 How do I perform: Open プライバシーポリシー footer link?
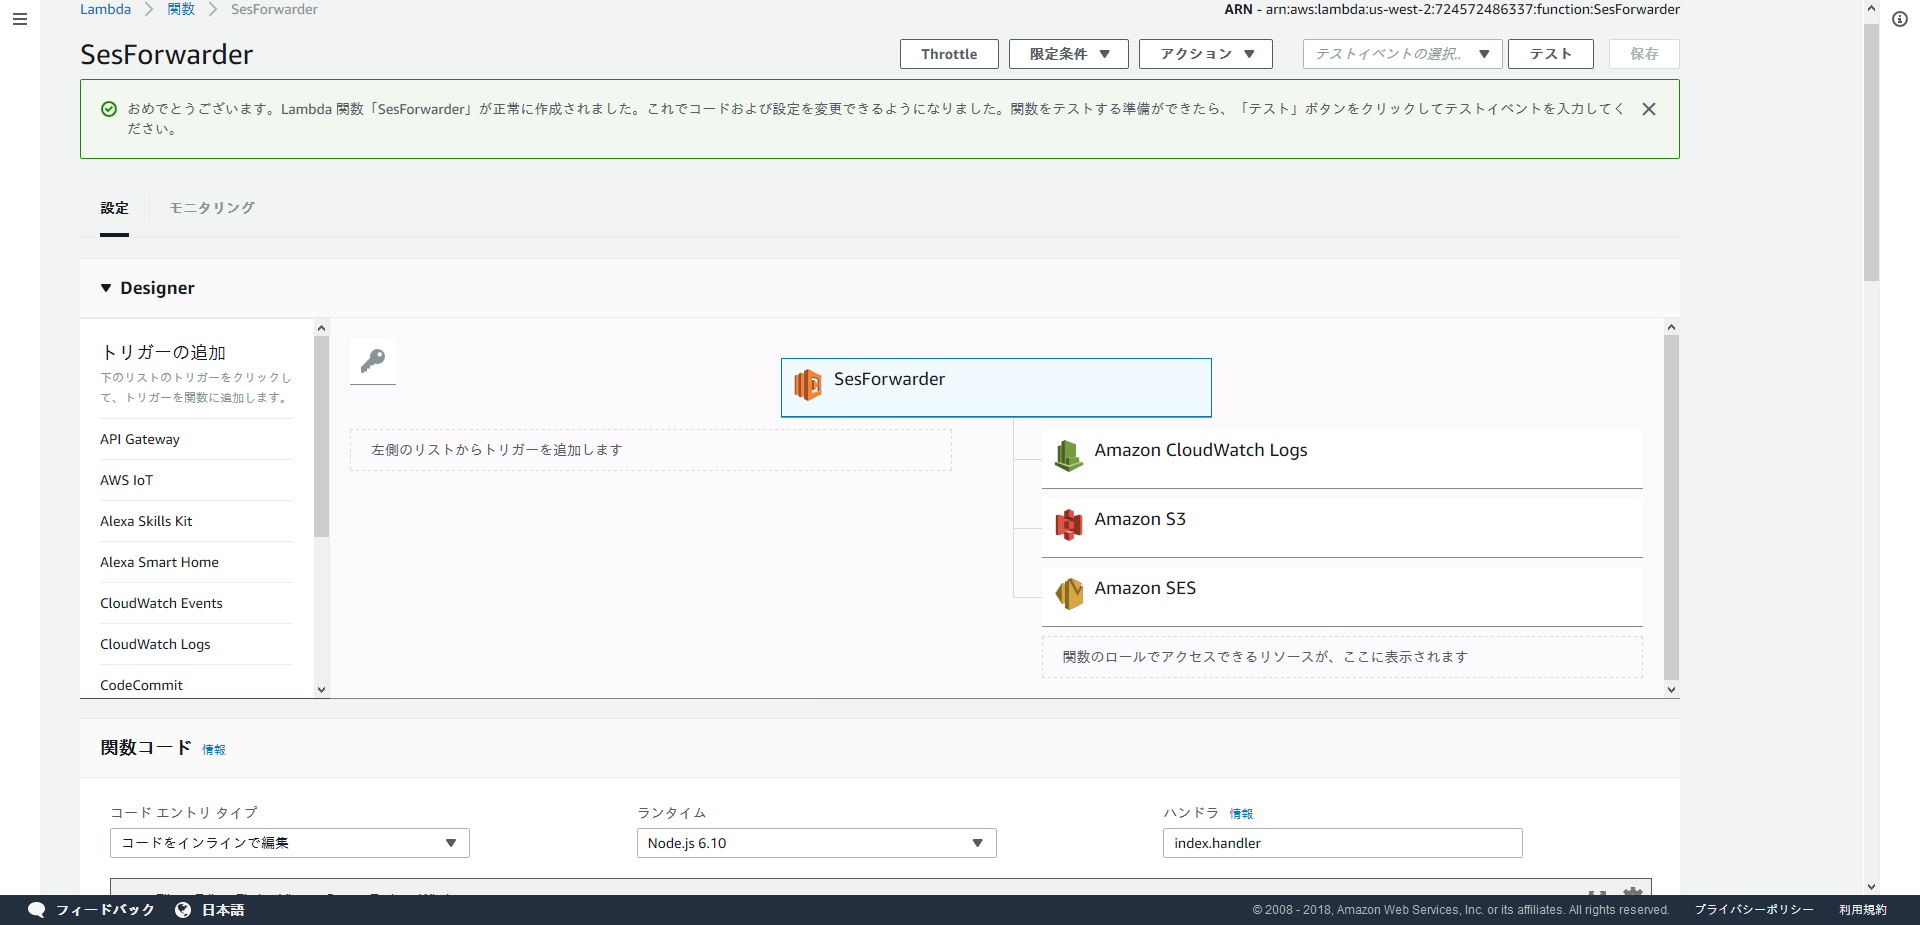point(1754,910)
